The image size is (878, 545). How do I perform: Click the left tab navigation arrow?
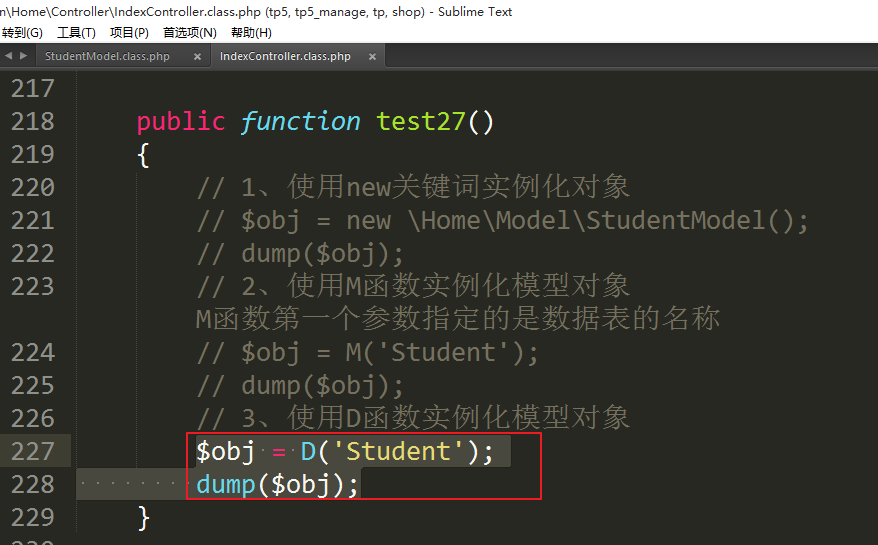8,56
